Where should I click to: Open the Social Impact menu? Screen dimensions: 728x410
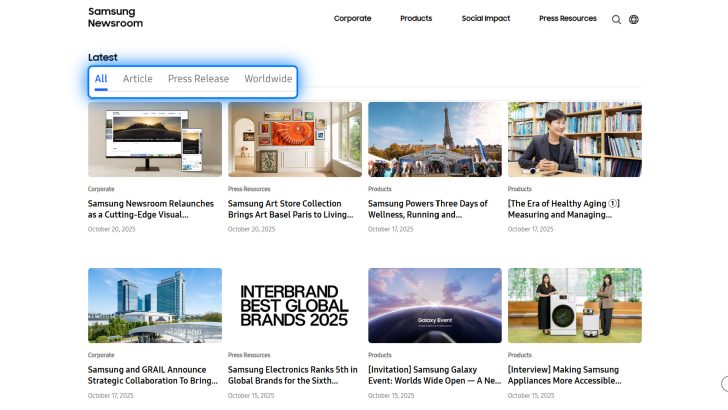tap(486, 19)
